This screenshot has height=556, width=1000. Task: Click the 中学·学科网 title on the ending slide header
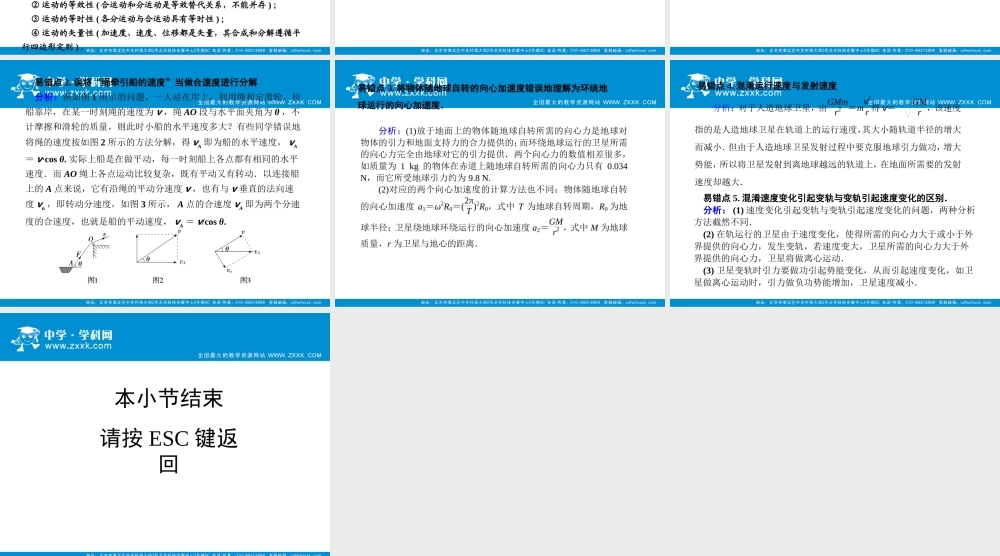tap(78, 335)
